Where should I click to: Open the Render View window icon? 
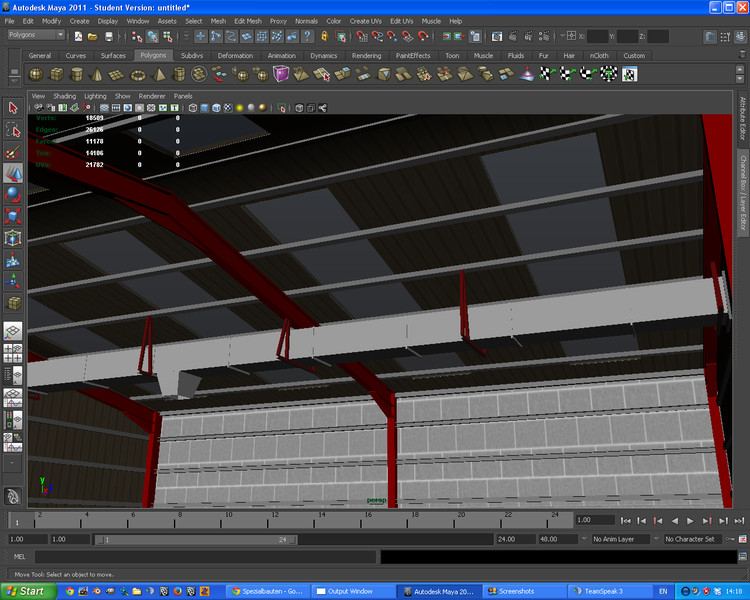click(497, 36)
